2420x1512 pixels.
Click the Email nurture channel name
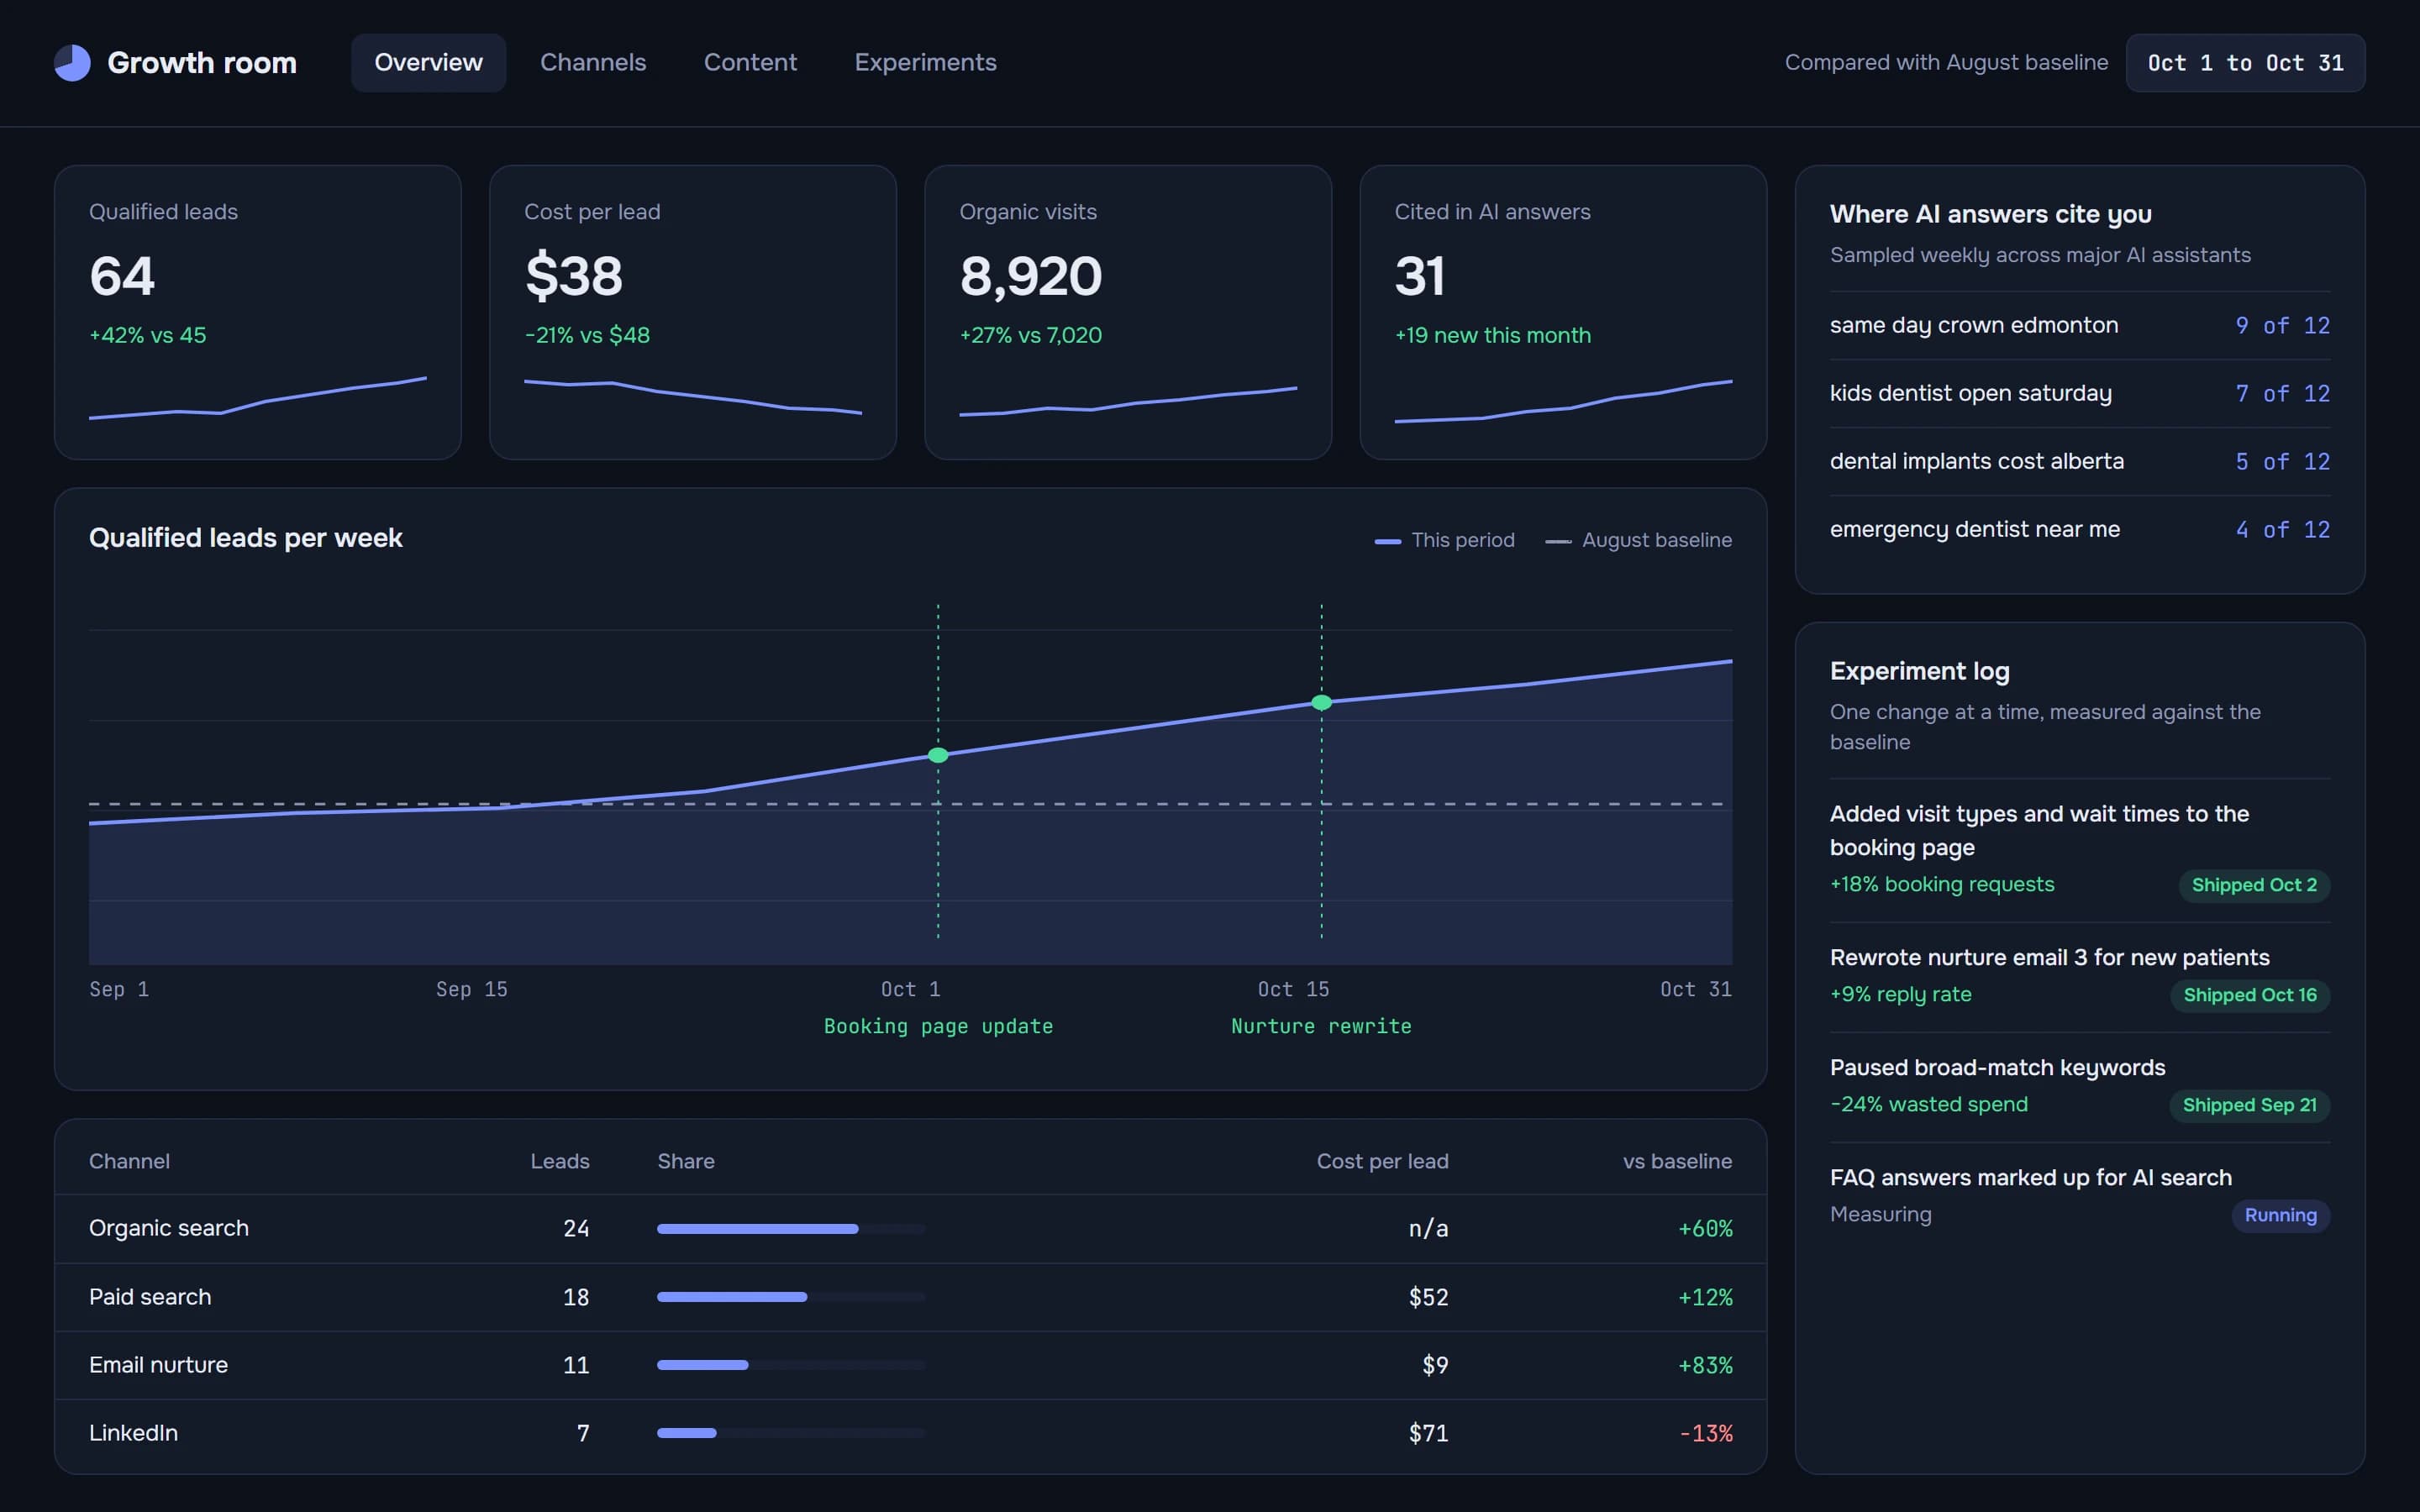[x=158, y=1365]
